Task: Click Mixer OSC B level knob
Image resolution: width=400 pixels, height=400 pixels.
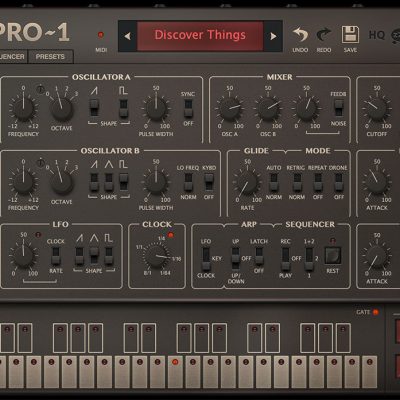Action: (268, 109)
